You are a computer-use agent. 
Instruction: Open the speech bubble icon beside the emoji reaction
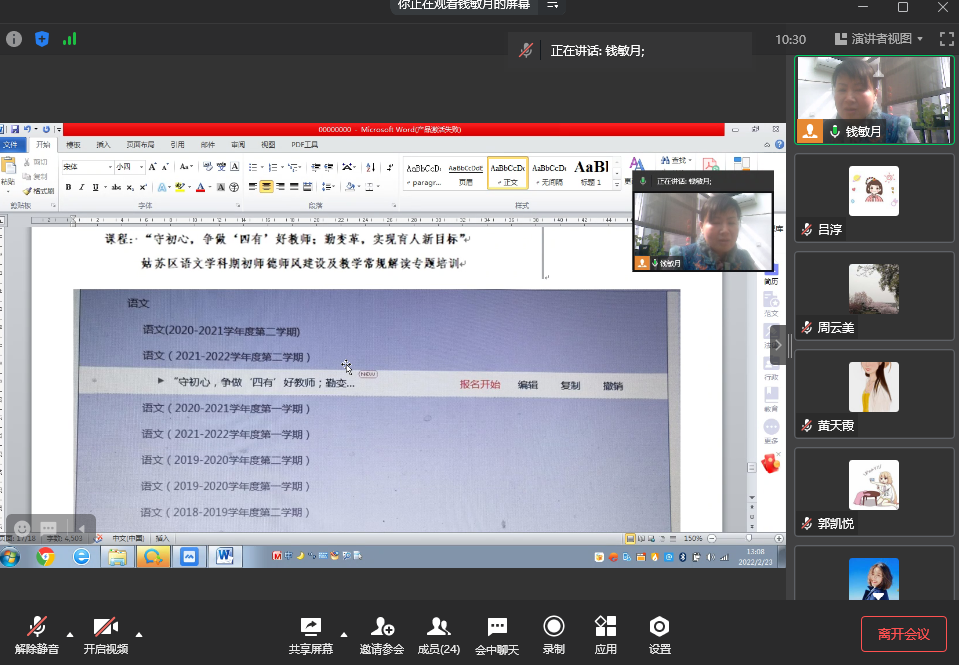[48, 528]
